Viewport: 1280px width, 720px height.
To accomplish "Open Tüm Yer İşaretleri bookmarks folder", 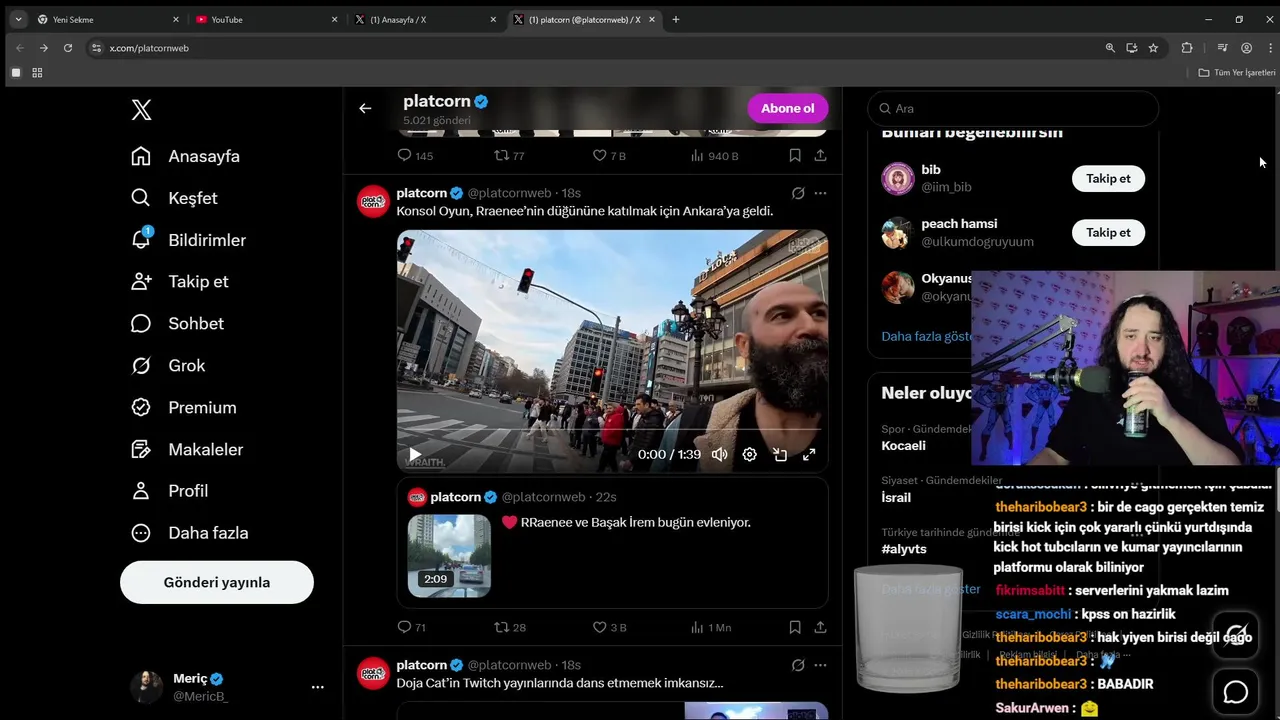I will (x=1237, y=73).
